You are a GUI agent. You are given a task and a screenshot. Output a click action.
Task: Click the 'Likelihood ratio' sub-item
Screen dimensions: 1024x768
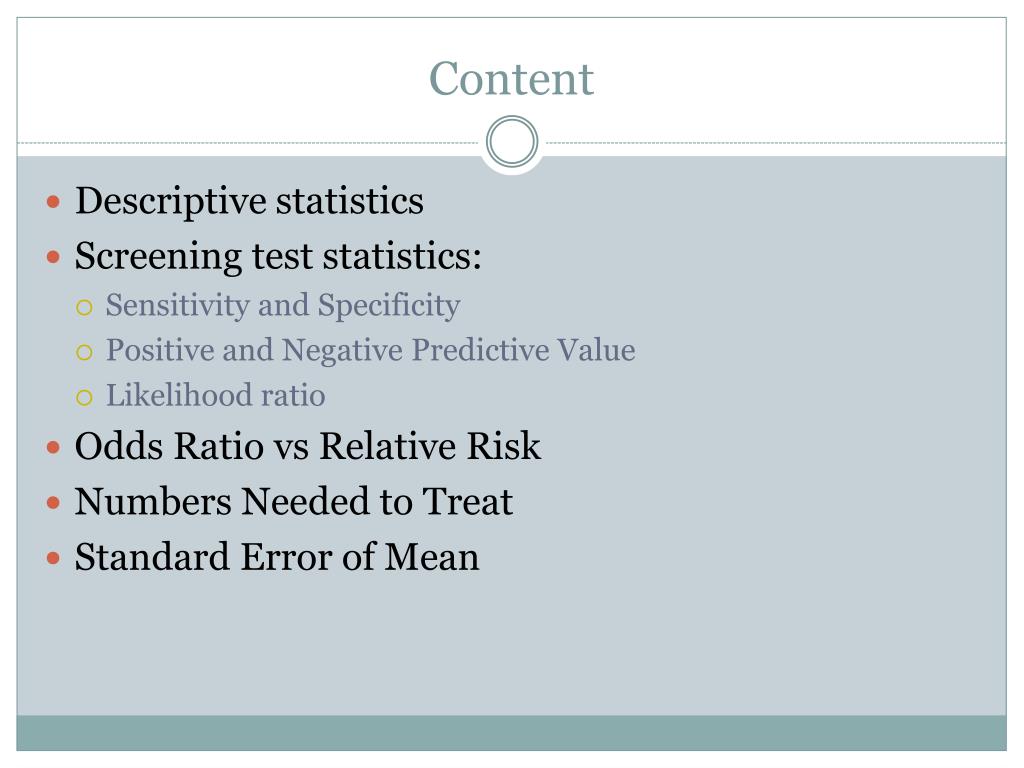coord(216,395)
